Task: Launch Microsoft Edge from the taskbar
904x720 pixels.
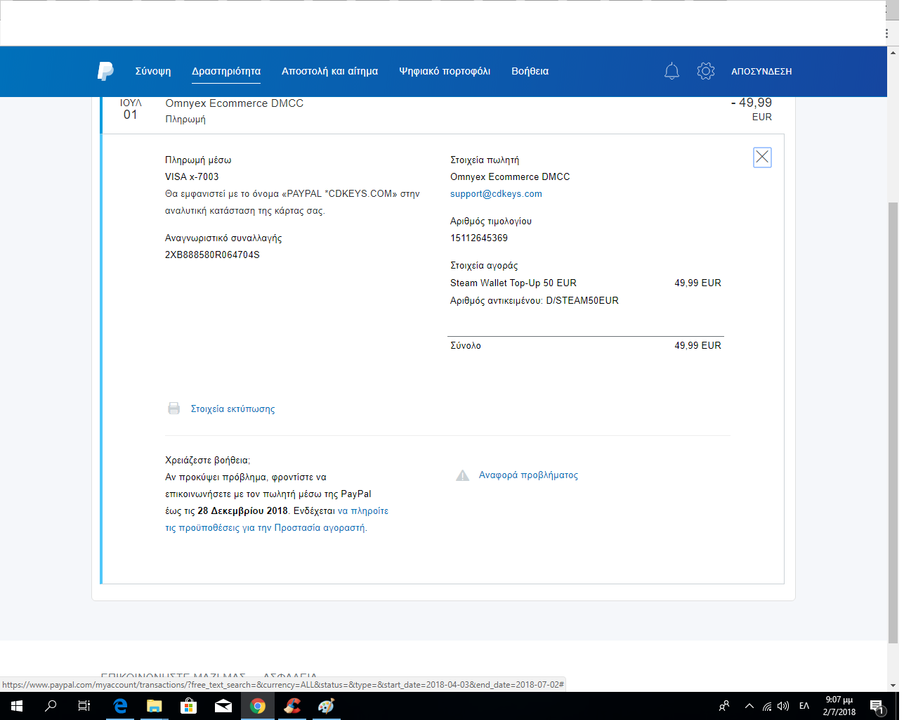Action: [120, 706]
